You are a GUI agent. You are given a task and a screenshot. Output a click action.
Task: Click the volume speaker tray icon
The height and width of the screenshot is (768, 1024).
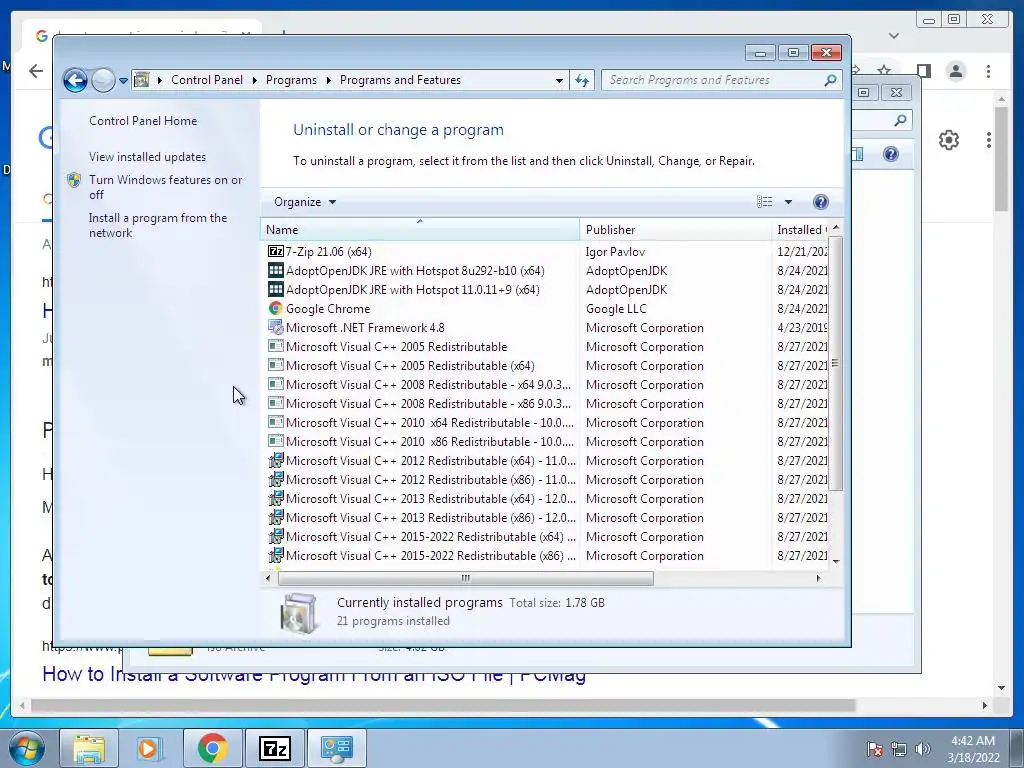coord(923,749)
